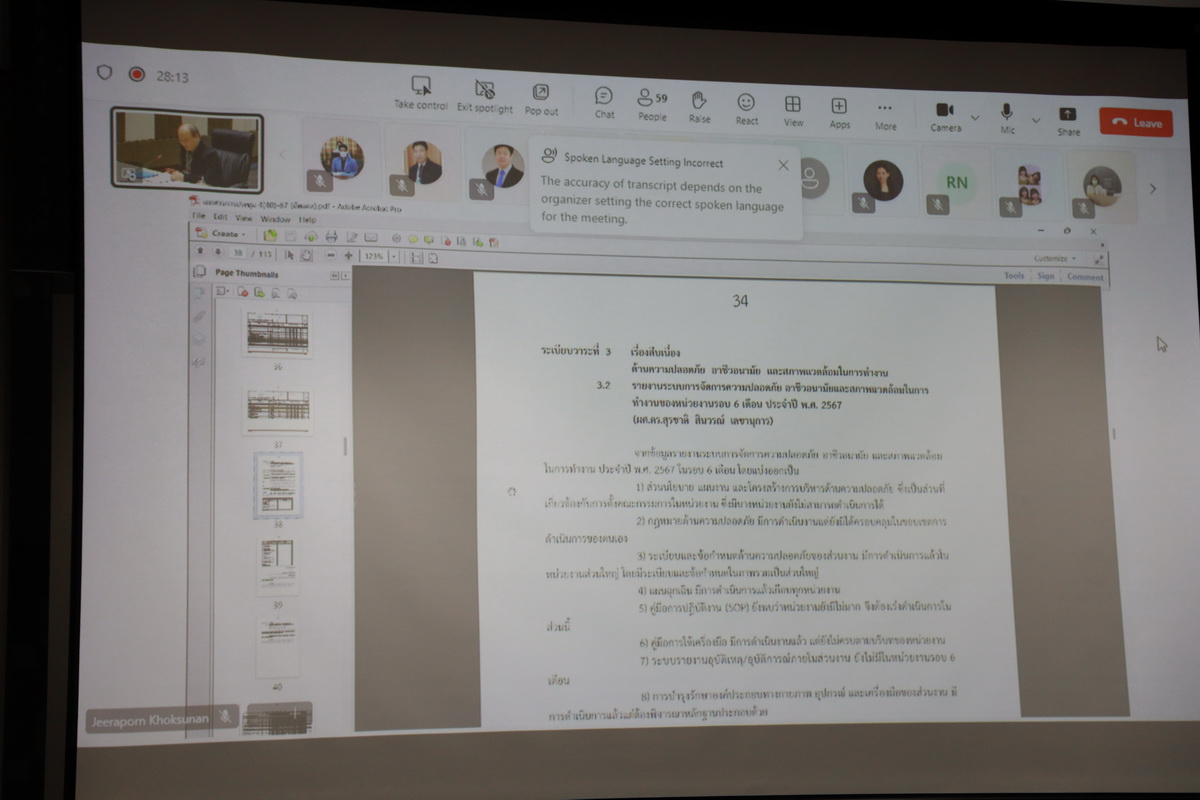Open the Window menu in Acrobat
Viewport: 1200px width, 800px height.
coord(275,219)
